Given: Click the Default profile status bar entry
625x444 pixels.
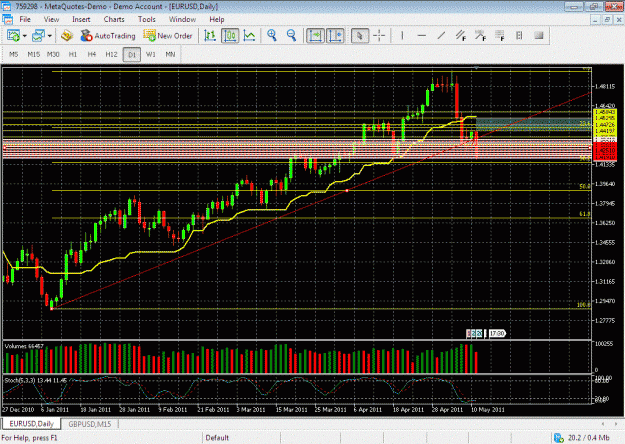Looking at the screenshot, I should coord(217,438).
